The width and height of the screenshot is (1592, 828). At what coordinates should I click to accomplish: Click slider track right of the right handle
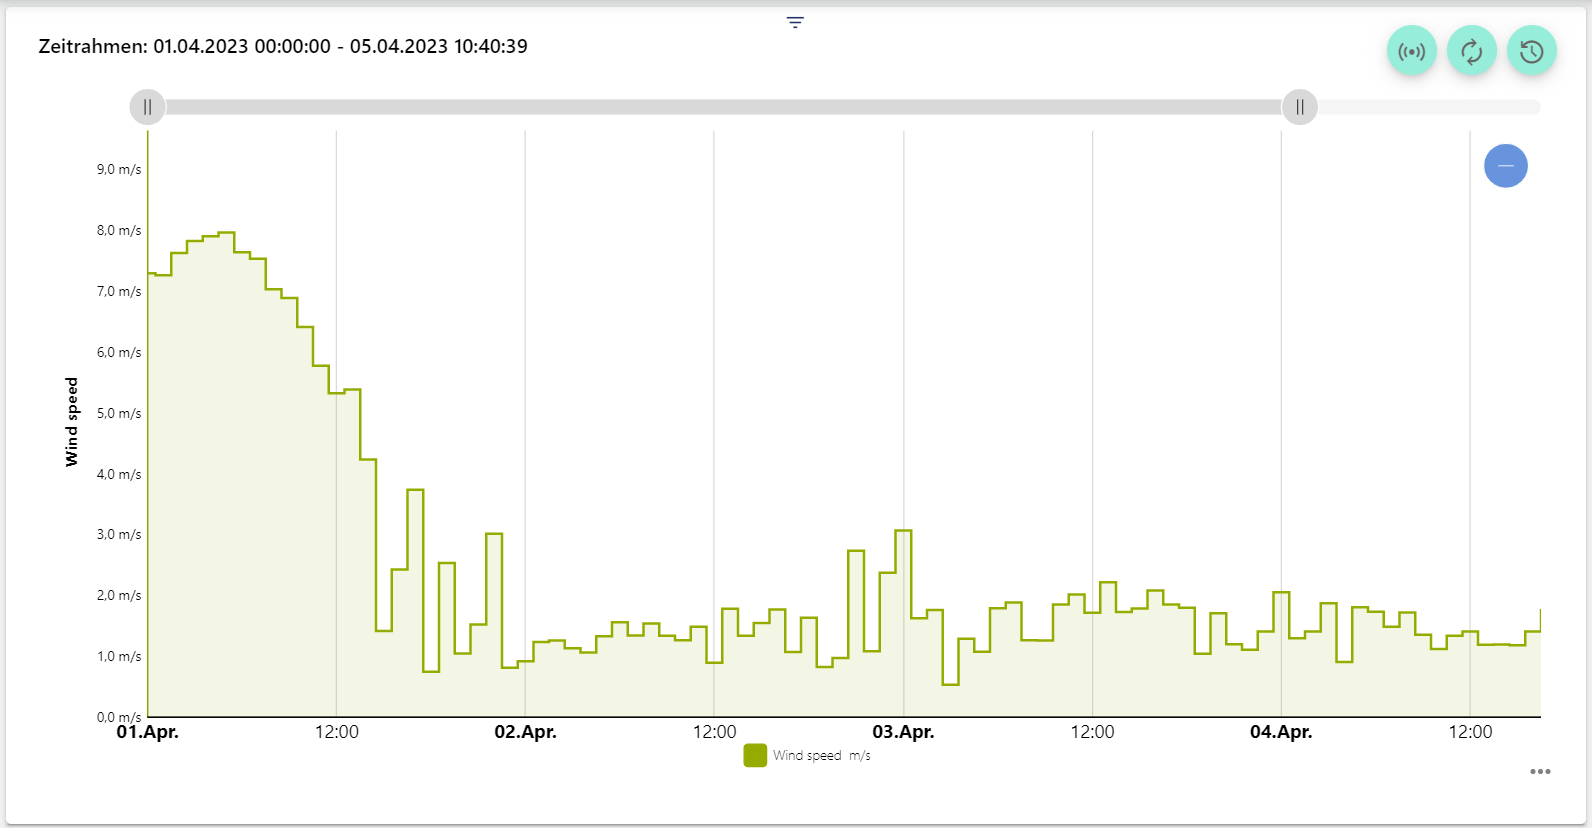pos(1430,107)
